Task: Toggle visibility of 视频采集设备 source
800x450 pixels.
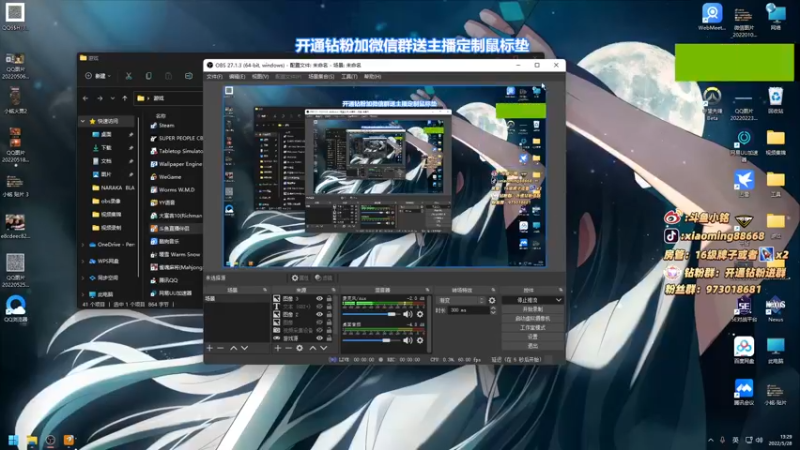Action: (319, 331)
